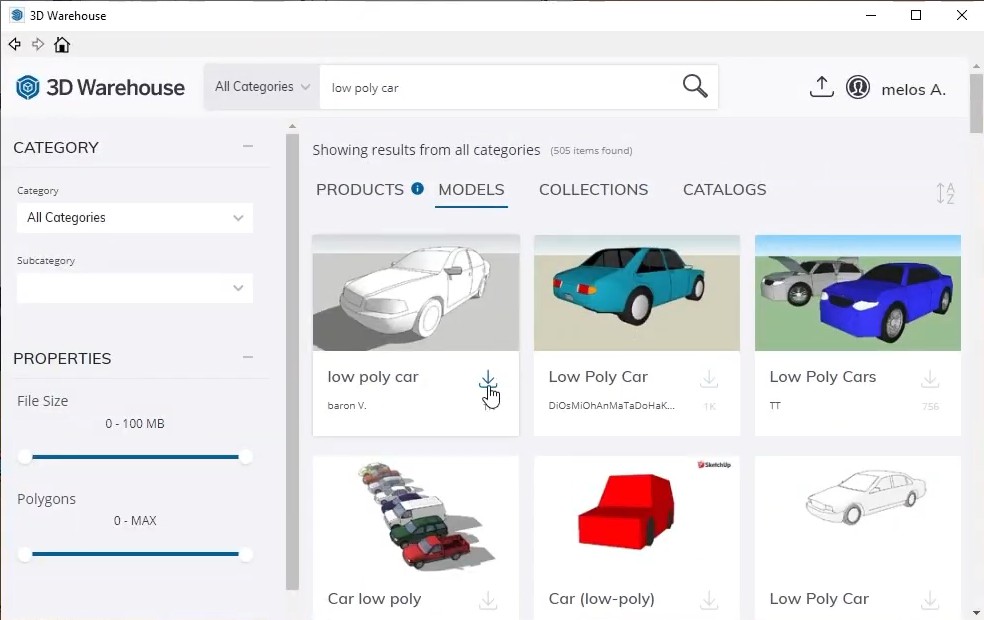Open the All Categories dropdown beside the search box
Viewport: 984px width, 620px height.
tap(262, 87)
